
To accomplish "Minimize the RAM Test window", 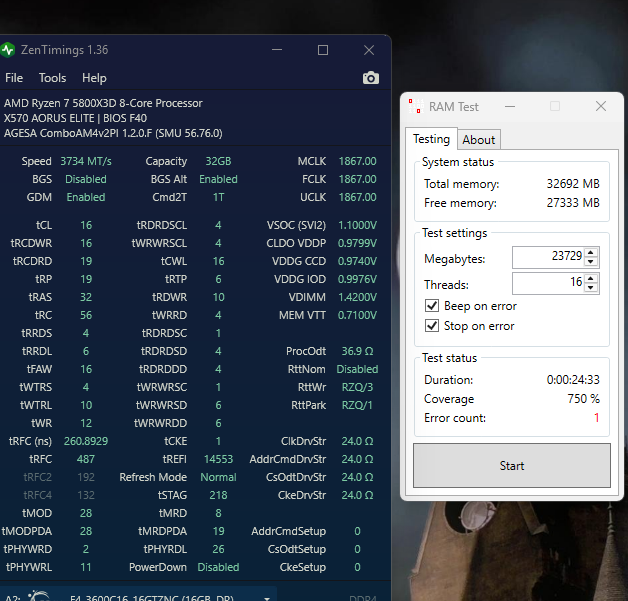I will point(510,107).
